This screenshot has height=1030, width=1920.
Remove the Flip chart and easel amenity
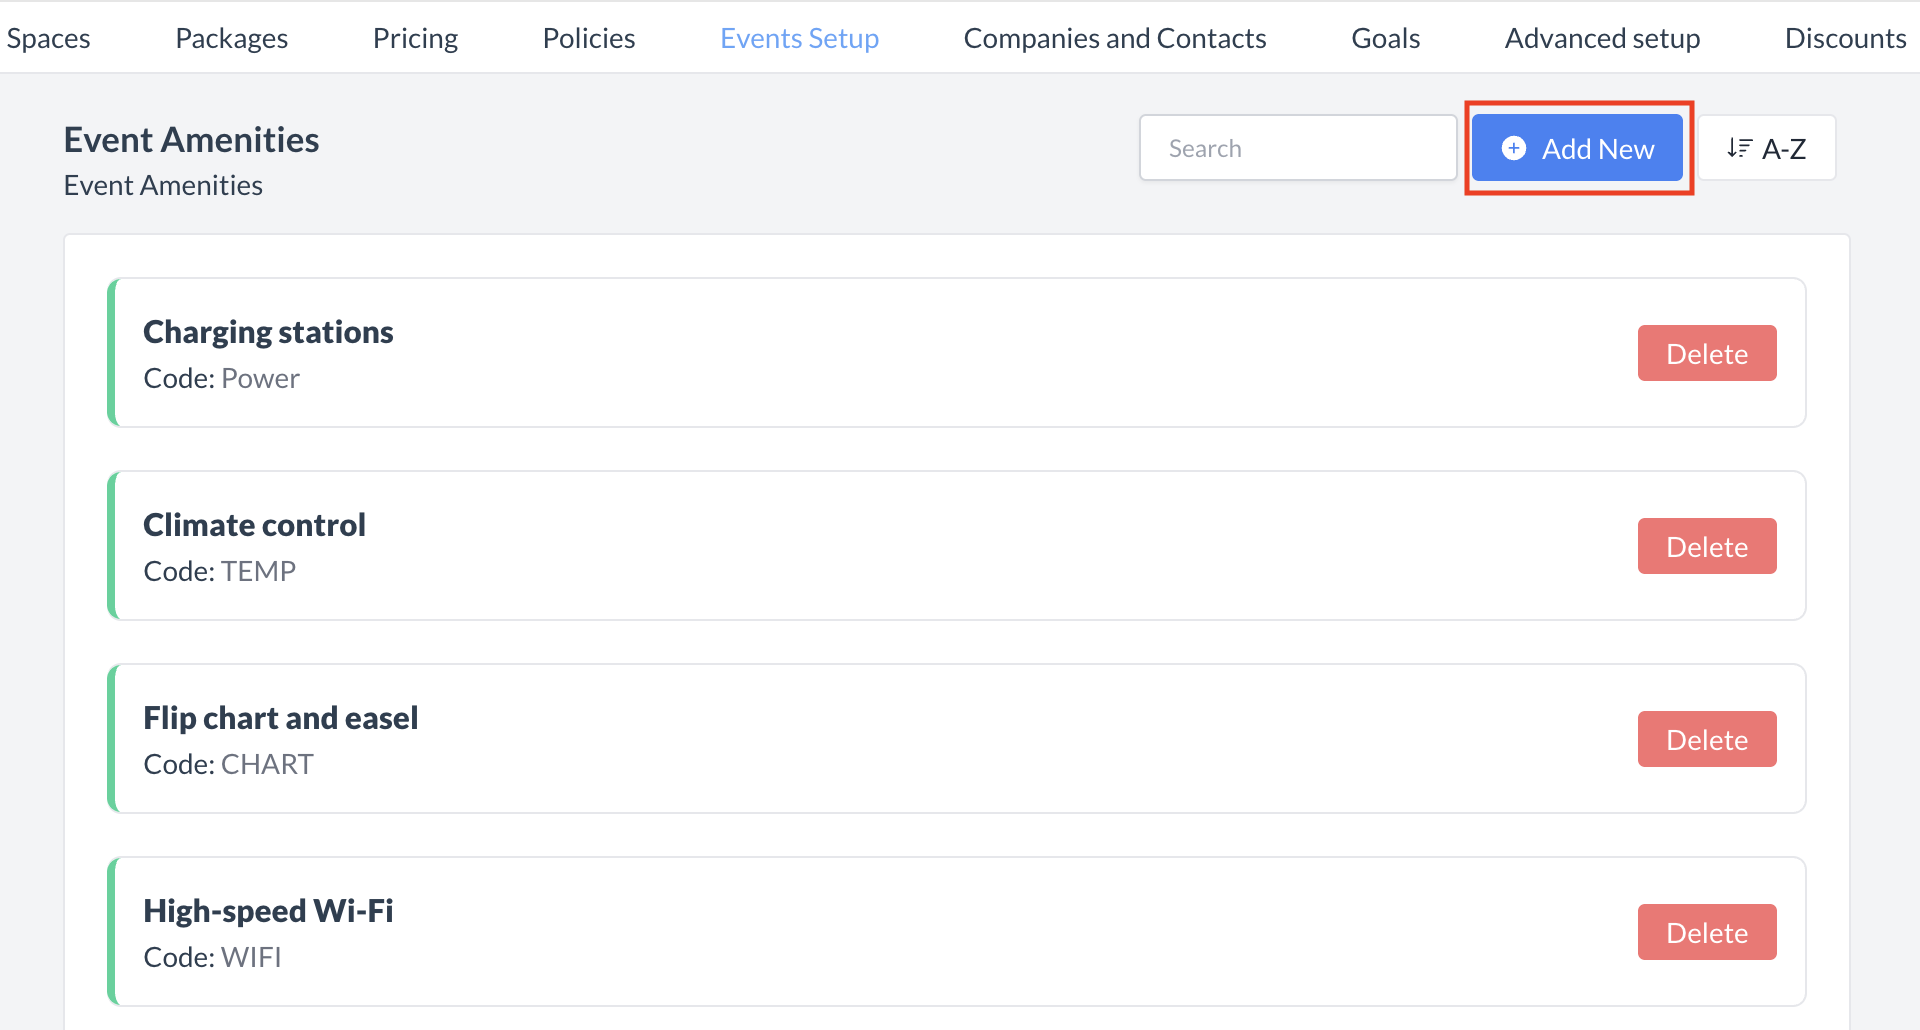click(x=1706, y=739)
